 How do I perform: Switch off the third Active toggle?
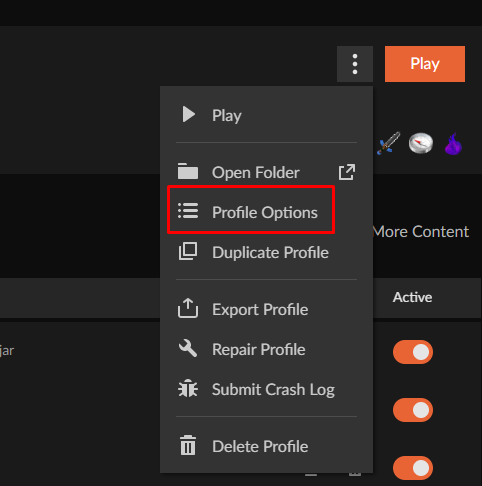(413, 468)
